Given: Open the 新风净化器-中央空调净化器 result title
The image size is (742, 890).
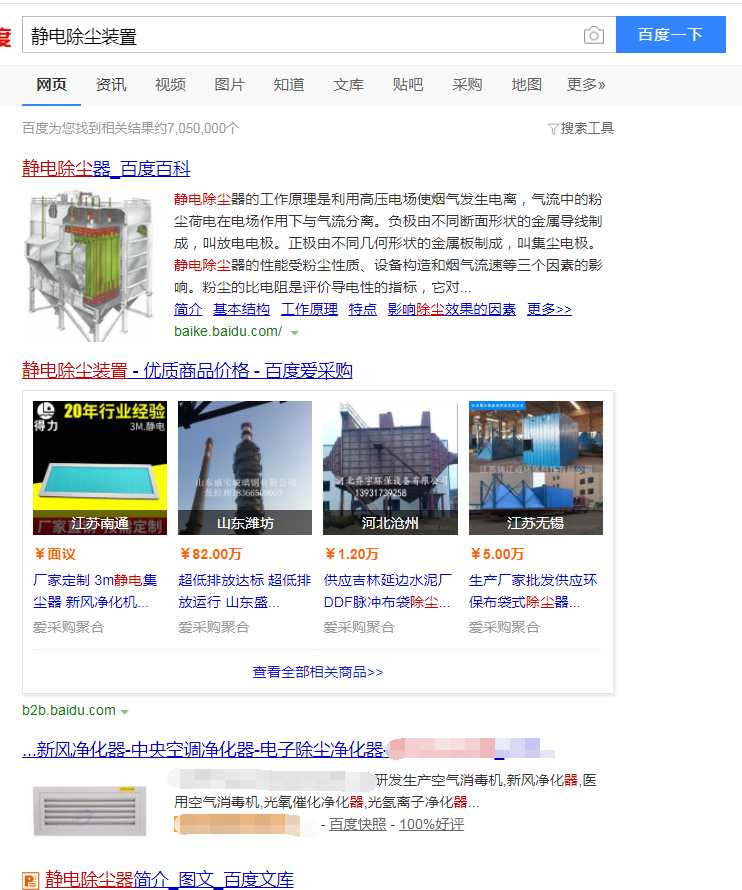Looking at the screenshot, I should pos(206,749).
